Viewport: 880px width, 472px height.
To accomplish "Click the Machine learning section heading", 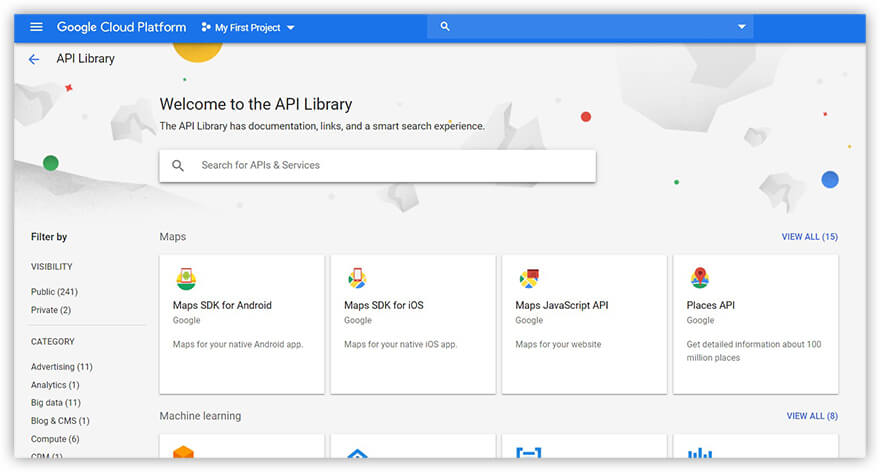I will click(200, 416).
